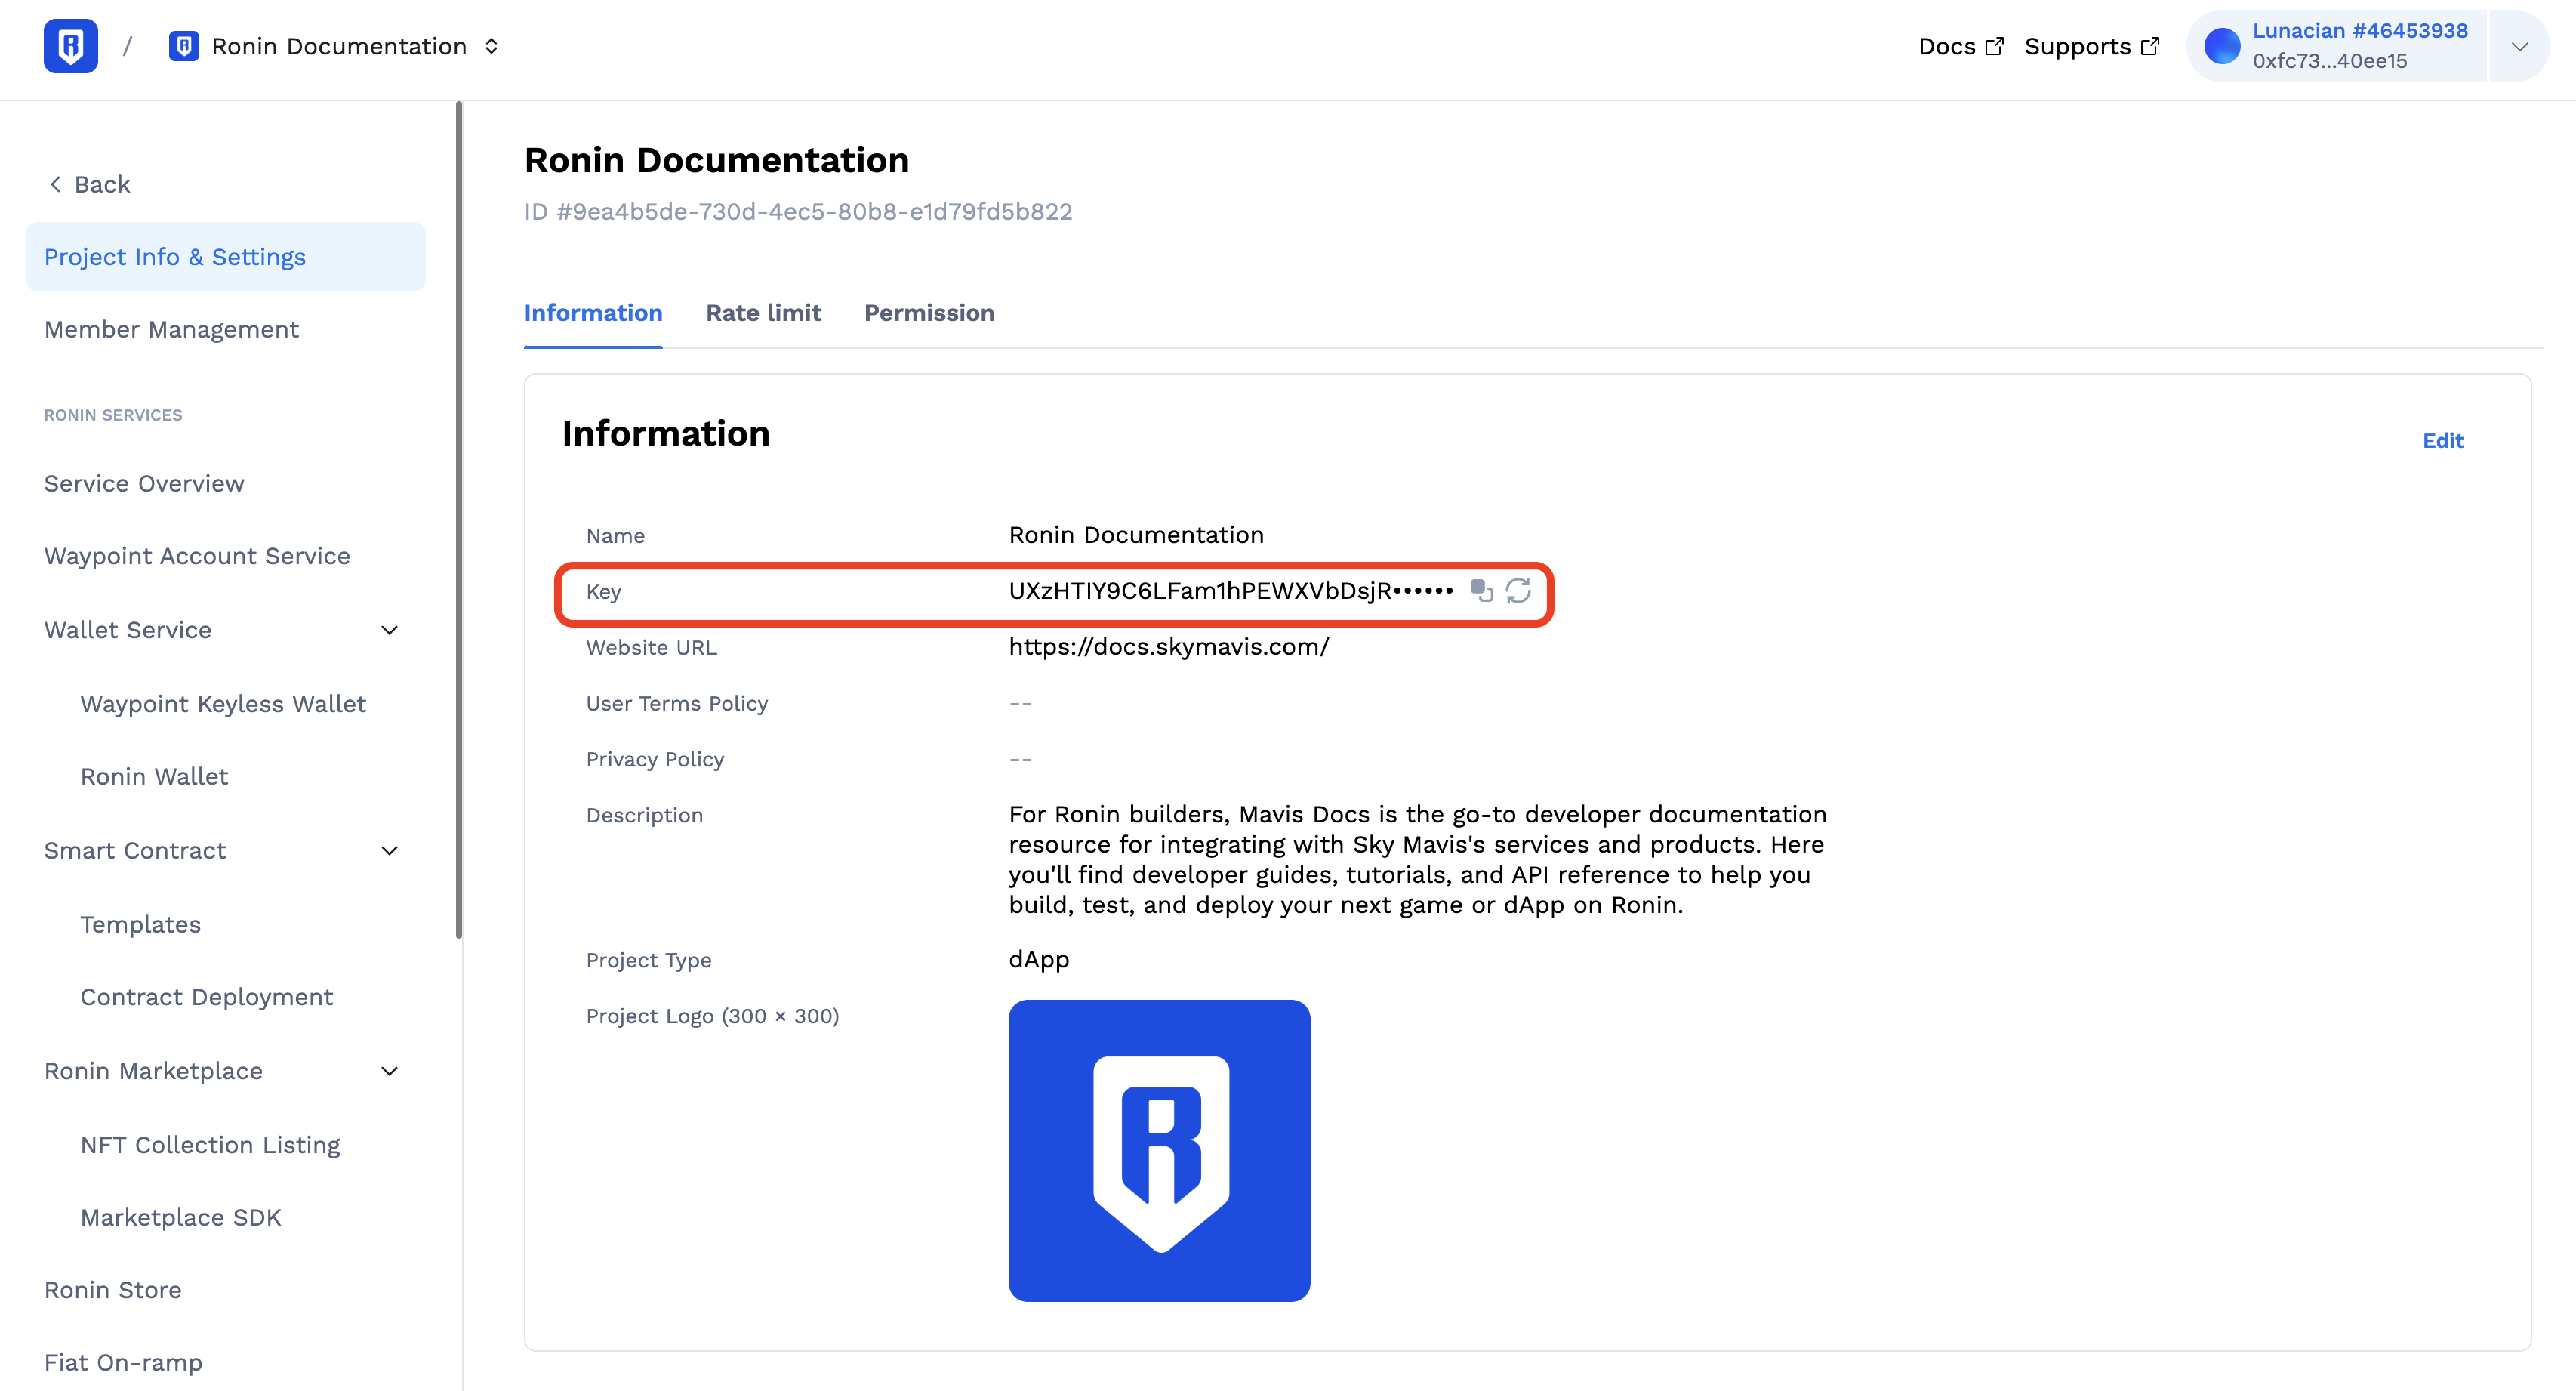
Task: Click the small Ronin Documentation project icon in the breadcrumb
Action: click(x=183, y=46)
